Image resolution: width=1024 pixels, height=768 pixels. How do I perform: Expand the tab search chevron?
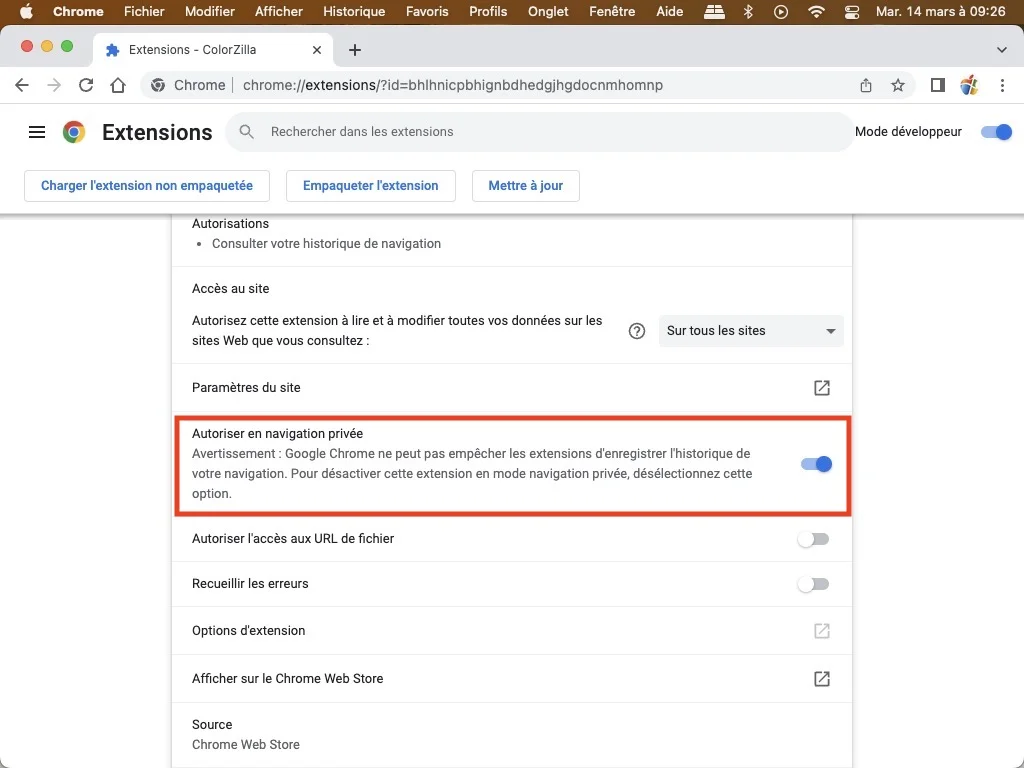pyautogui.click(x=1001, y=50)
